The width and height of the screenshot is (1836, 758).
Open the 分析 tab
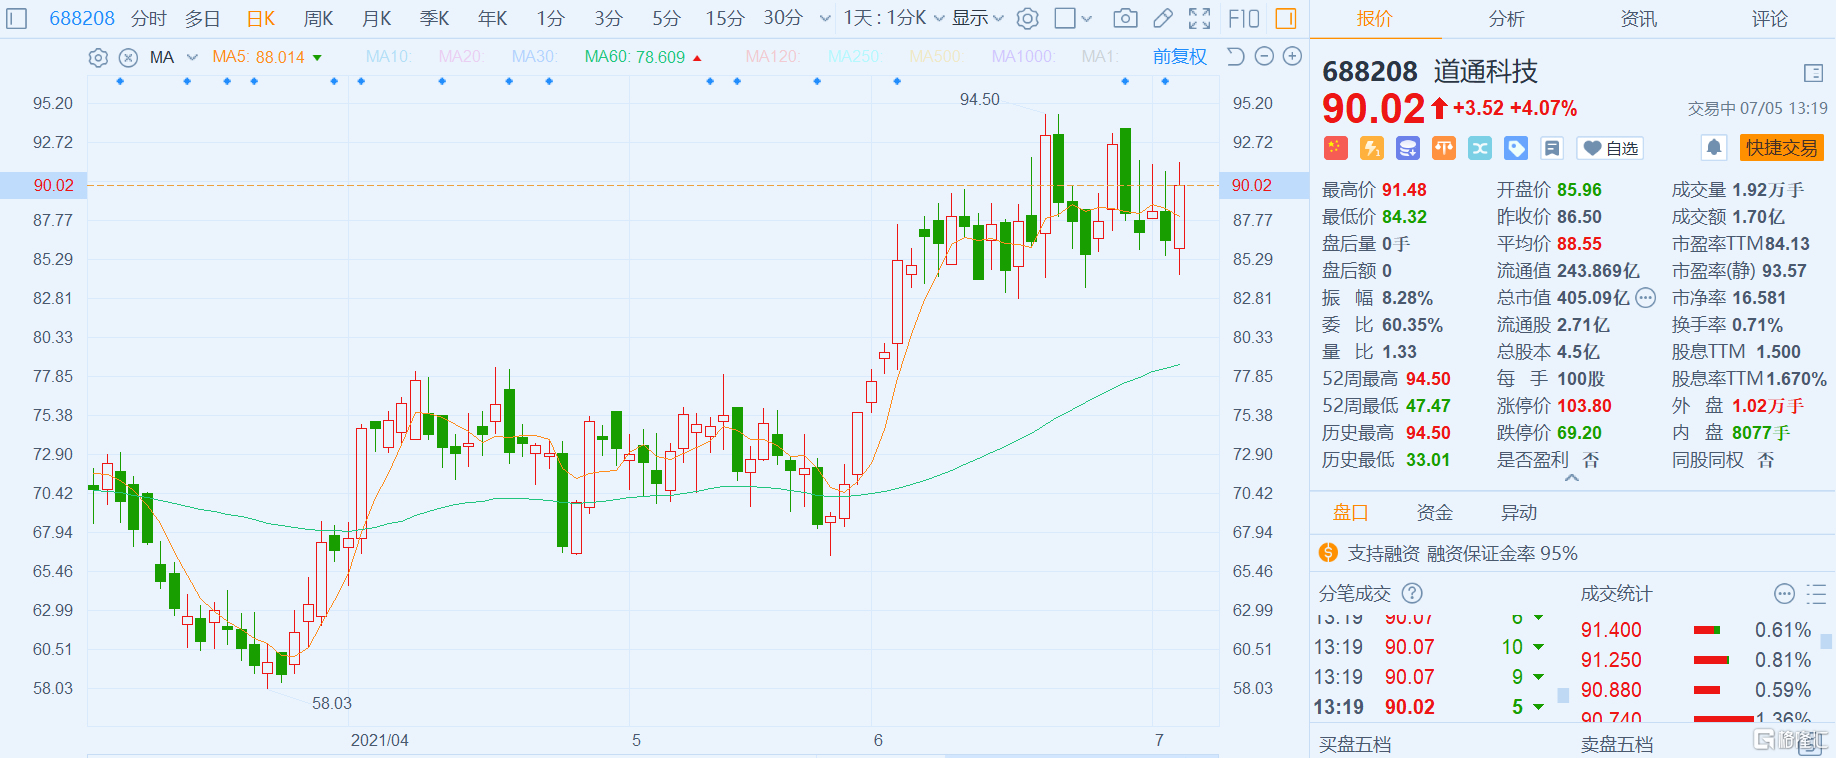tap(1507, 19)
